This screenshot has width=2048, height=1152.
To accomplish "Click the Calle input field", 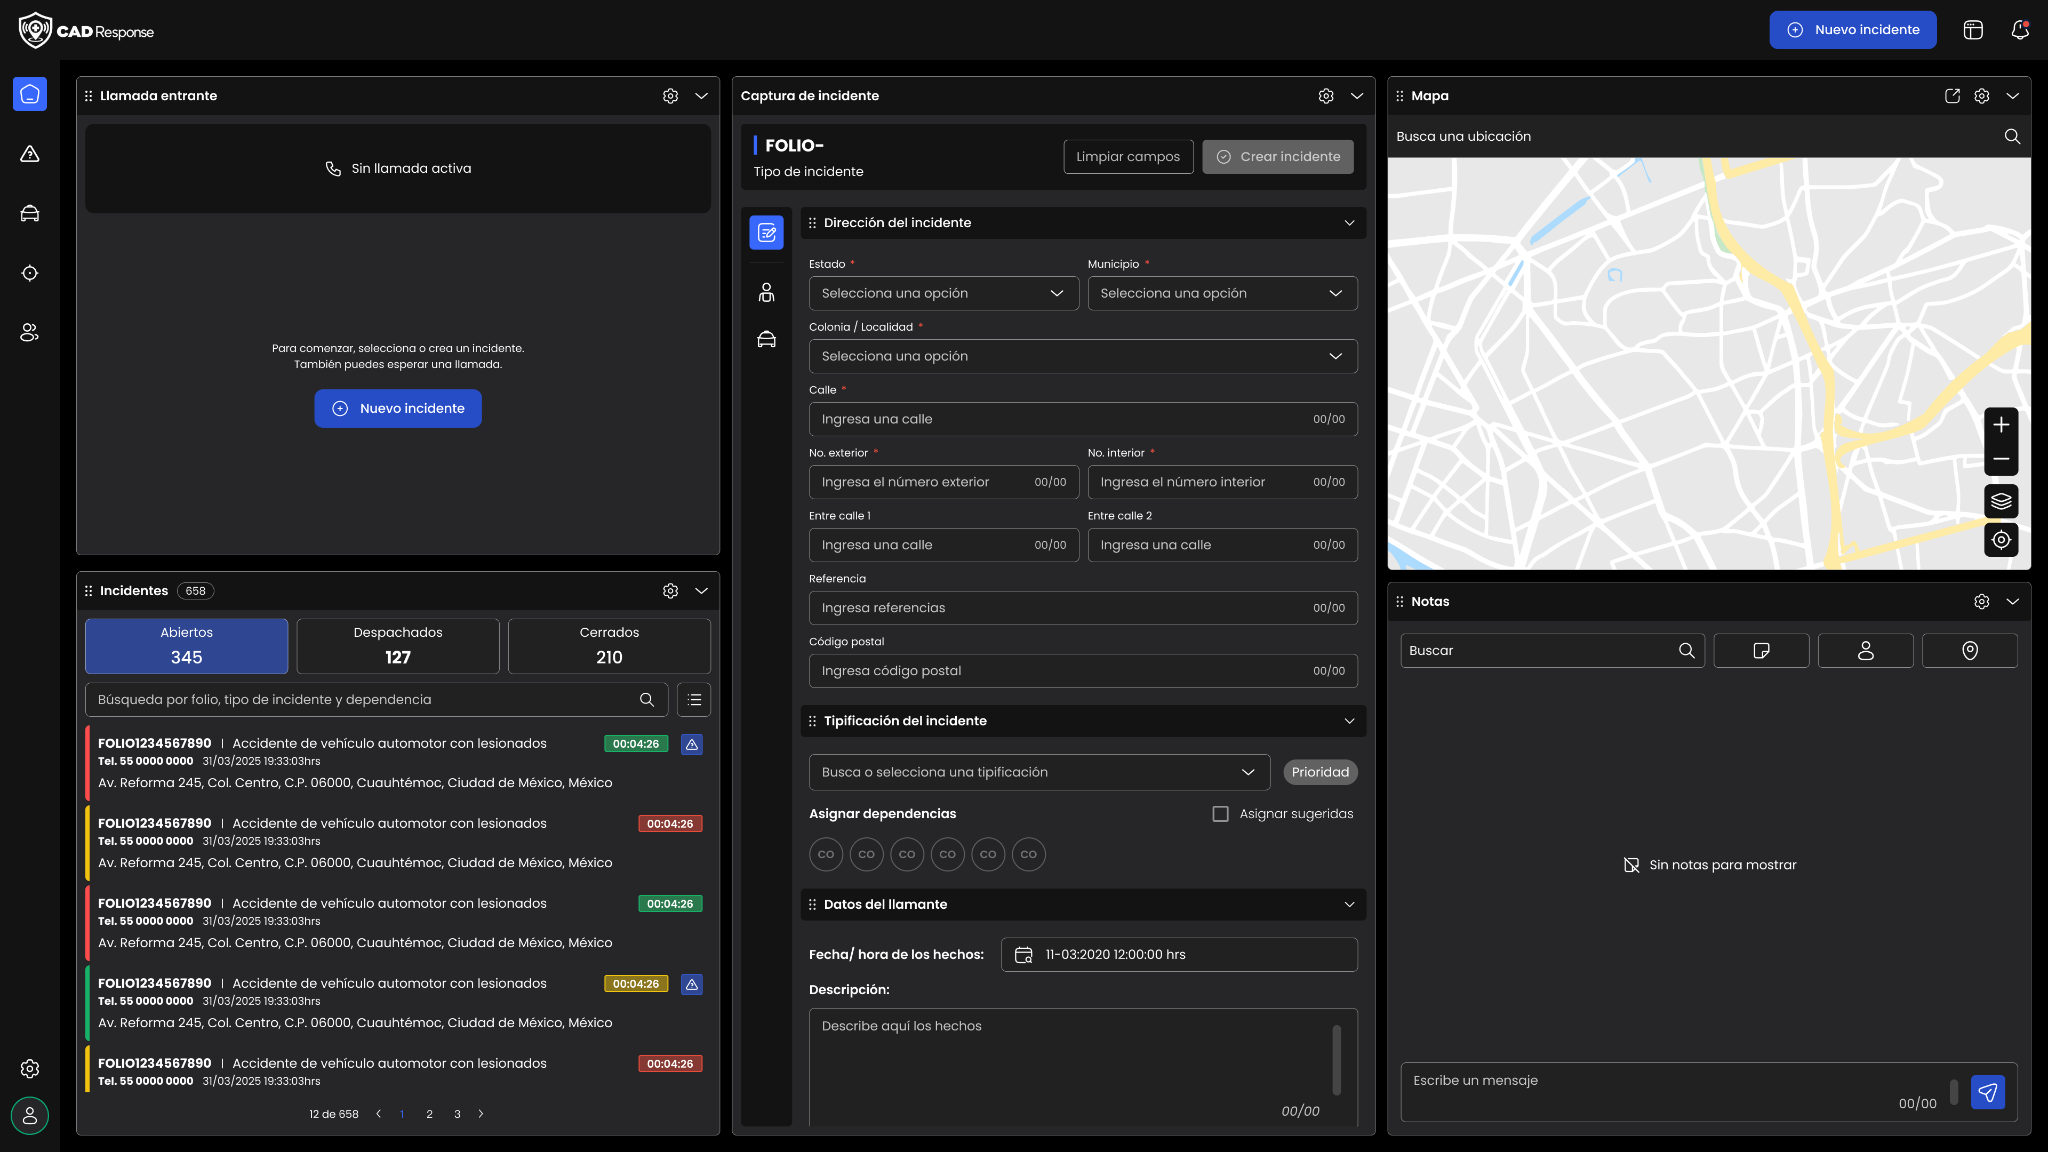I will 1083,419.
